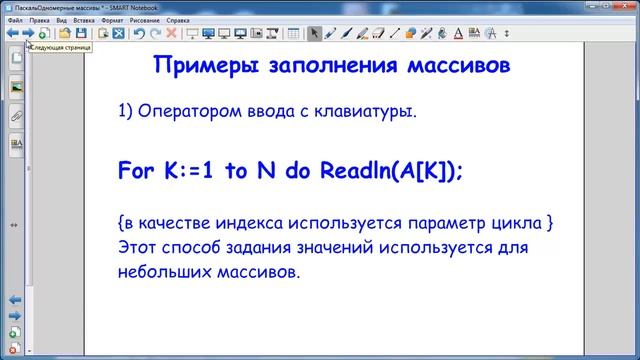Click the blue X delete-page icon

(x=118, y=33)
